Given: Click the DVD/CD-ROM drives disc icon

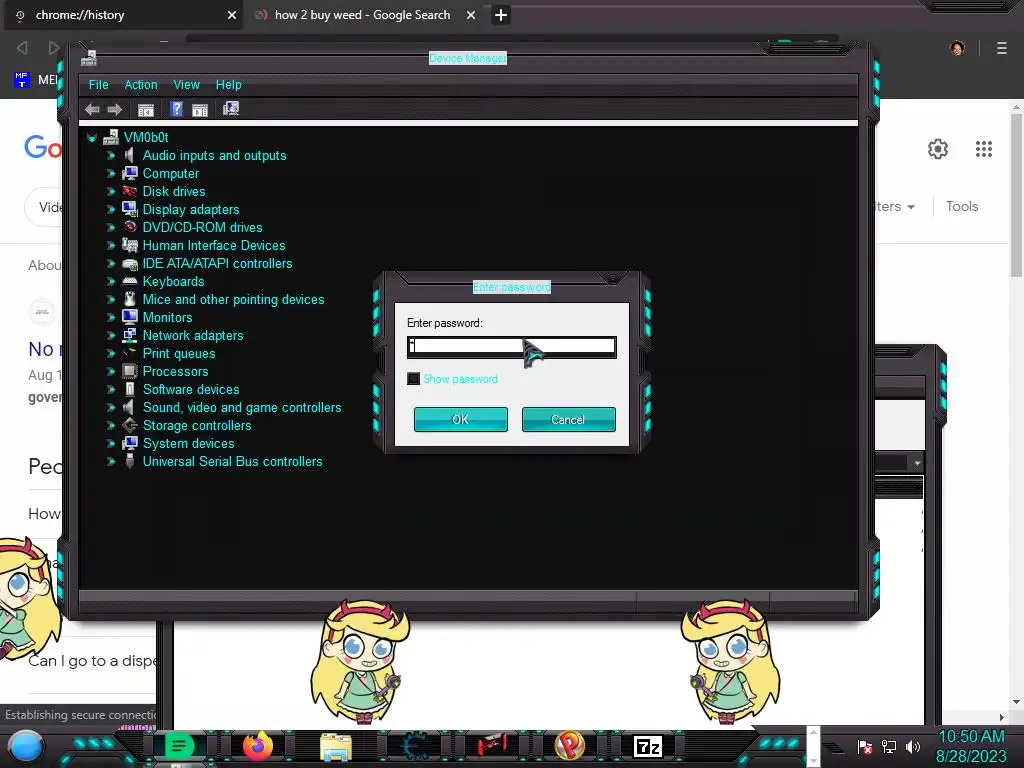Looking at the screenshot, I should tap(129, 227).
